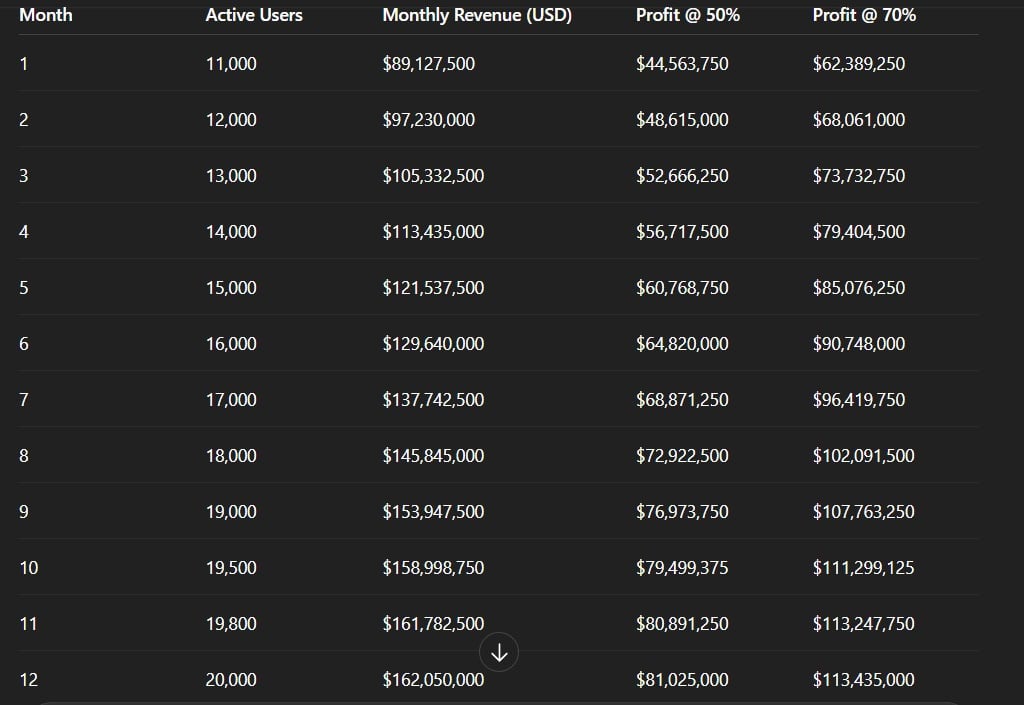Click the $102,091,500 profit cell

[x=864, y=456]
